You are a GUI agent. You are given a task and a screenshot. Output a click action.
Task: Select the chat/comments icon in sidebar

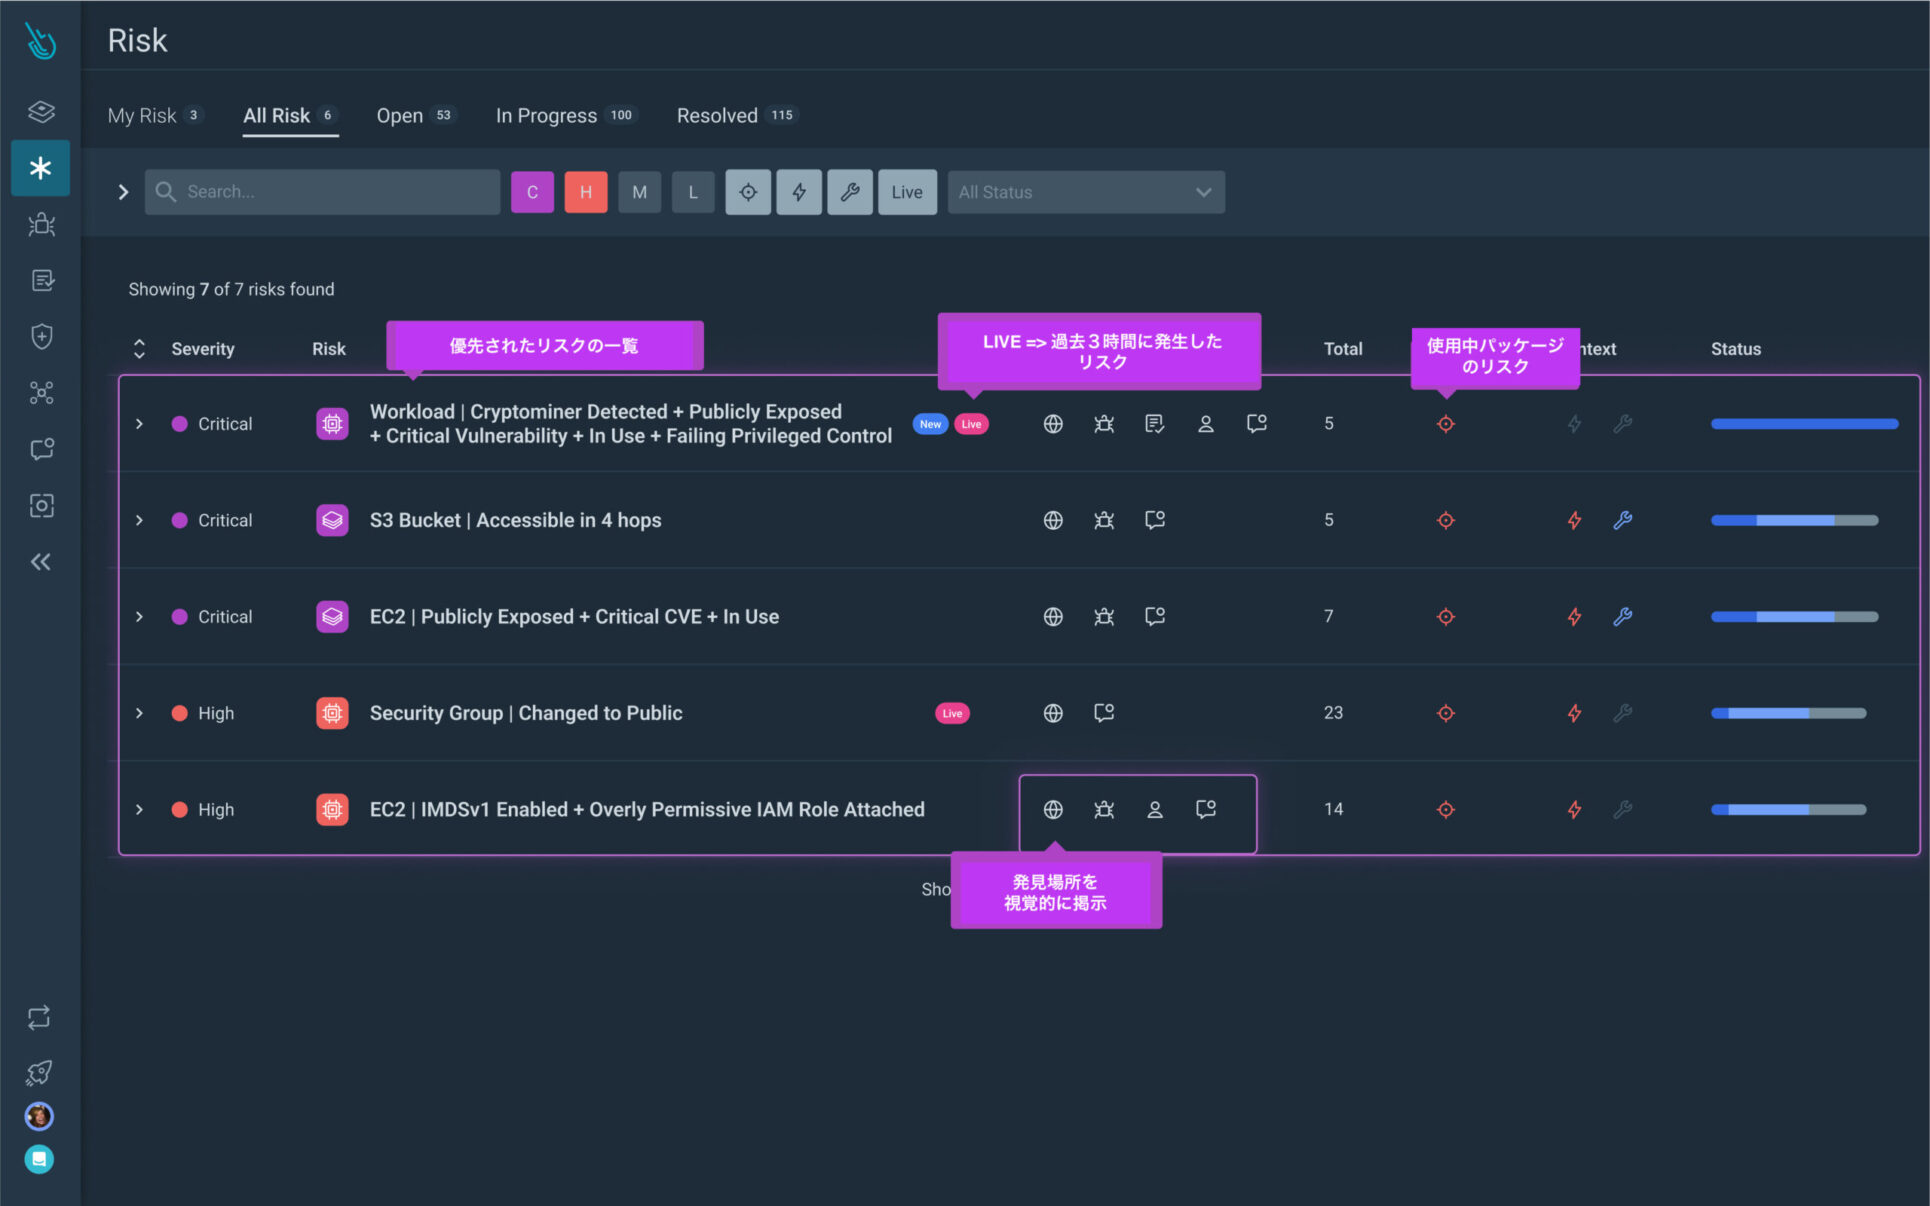tap(40, 449)
